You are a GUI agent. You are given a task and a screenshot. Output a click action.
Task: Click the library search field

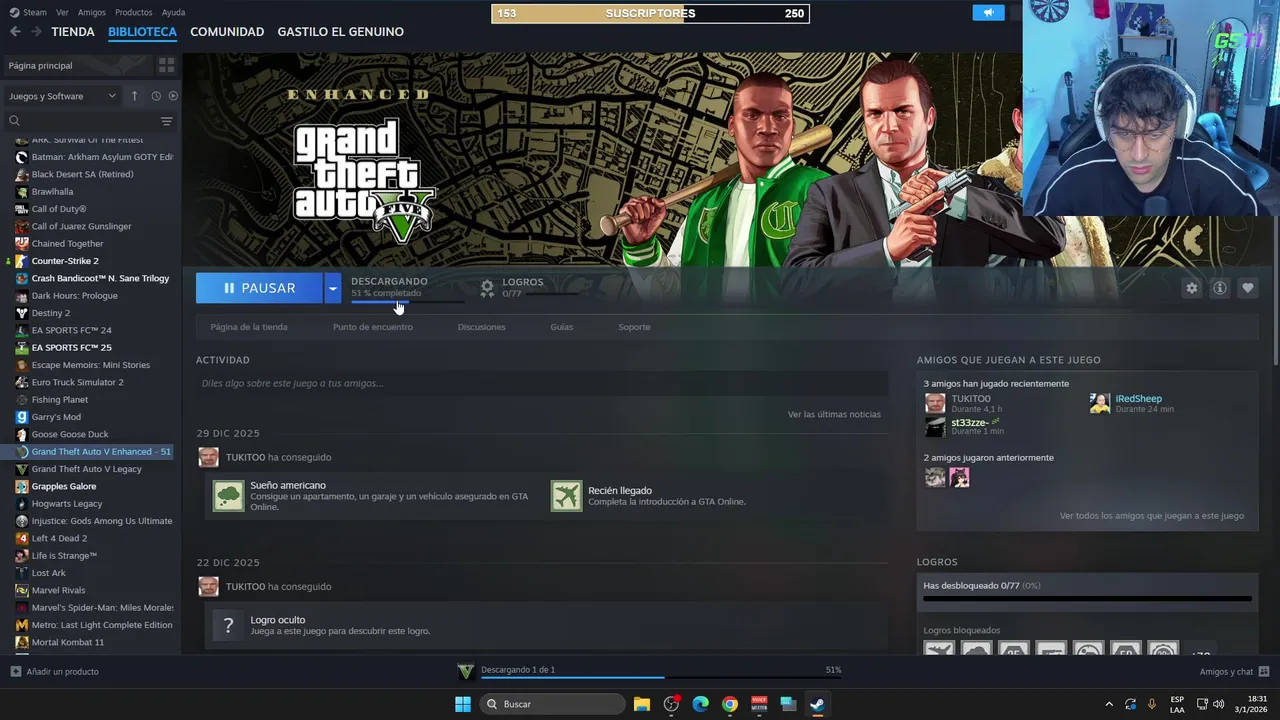click(x=80, y=121)
